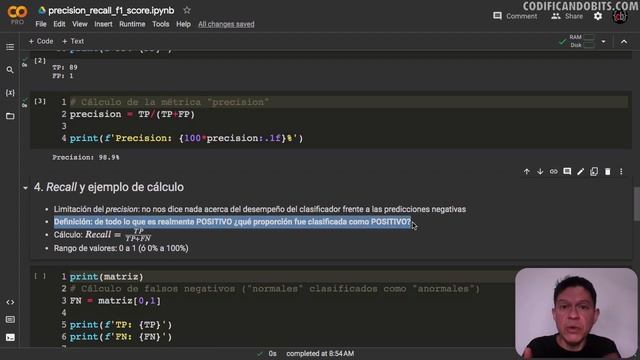The image size is (640, 360).
Task: Click the webcam video overlay thumbnail
Action: pos(576,313)
